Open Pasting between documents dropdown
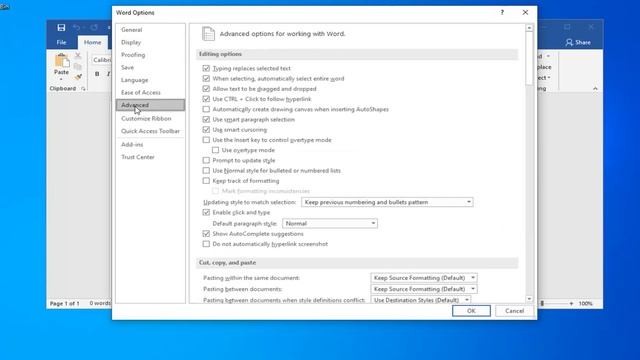This screenshot has height=360, width=640. click(424, 289)
